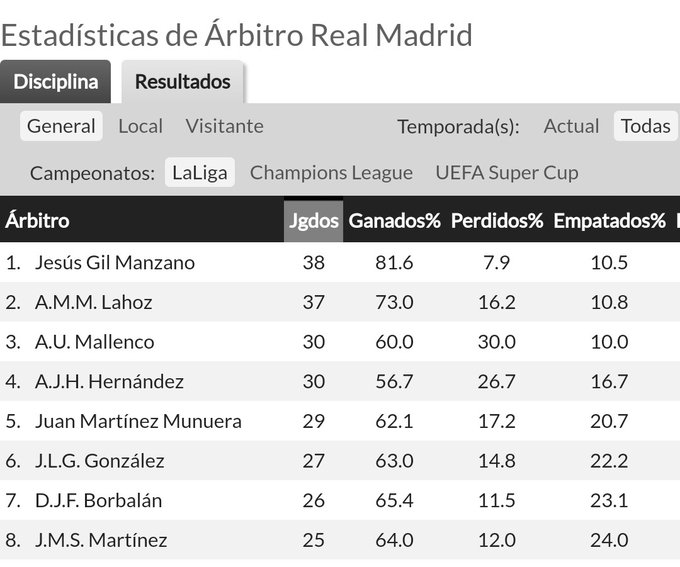Switch to the Disciplina tab

(56, 82)
